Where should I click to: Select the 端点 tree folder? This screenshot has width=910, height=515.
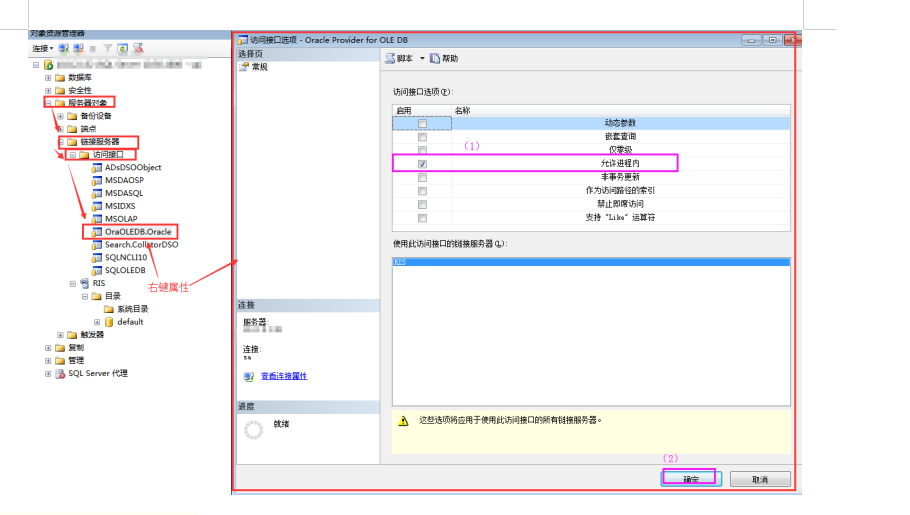pyautogui.click(x=88, y=129)
